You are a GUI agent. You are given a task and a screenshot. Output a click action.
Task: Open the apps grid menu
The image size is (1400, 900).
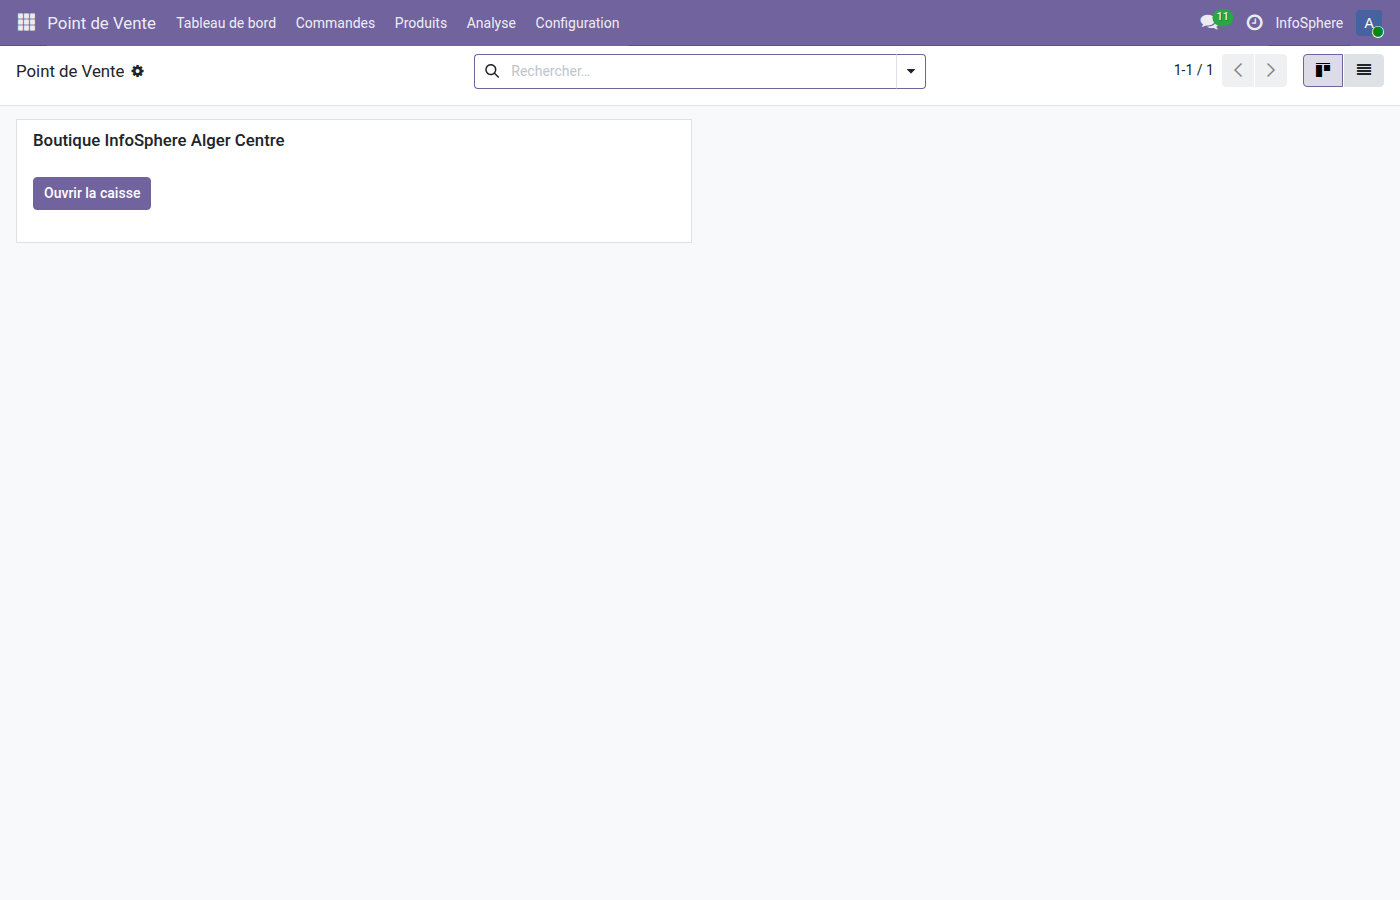point(25,22)
